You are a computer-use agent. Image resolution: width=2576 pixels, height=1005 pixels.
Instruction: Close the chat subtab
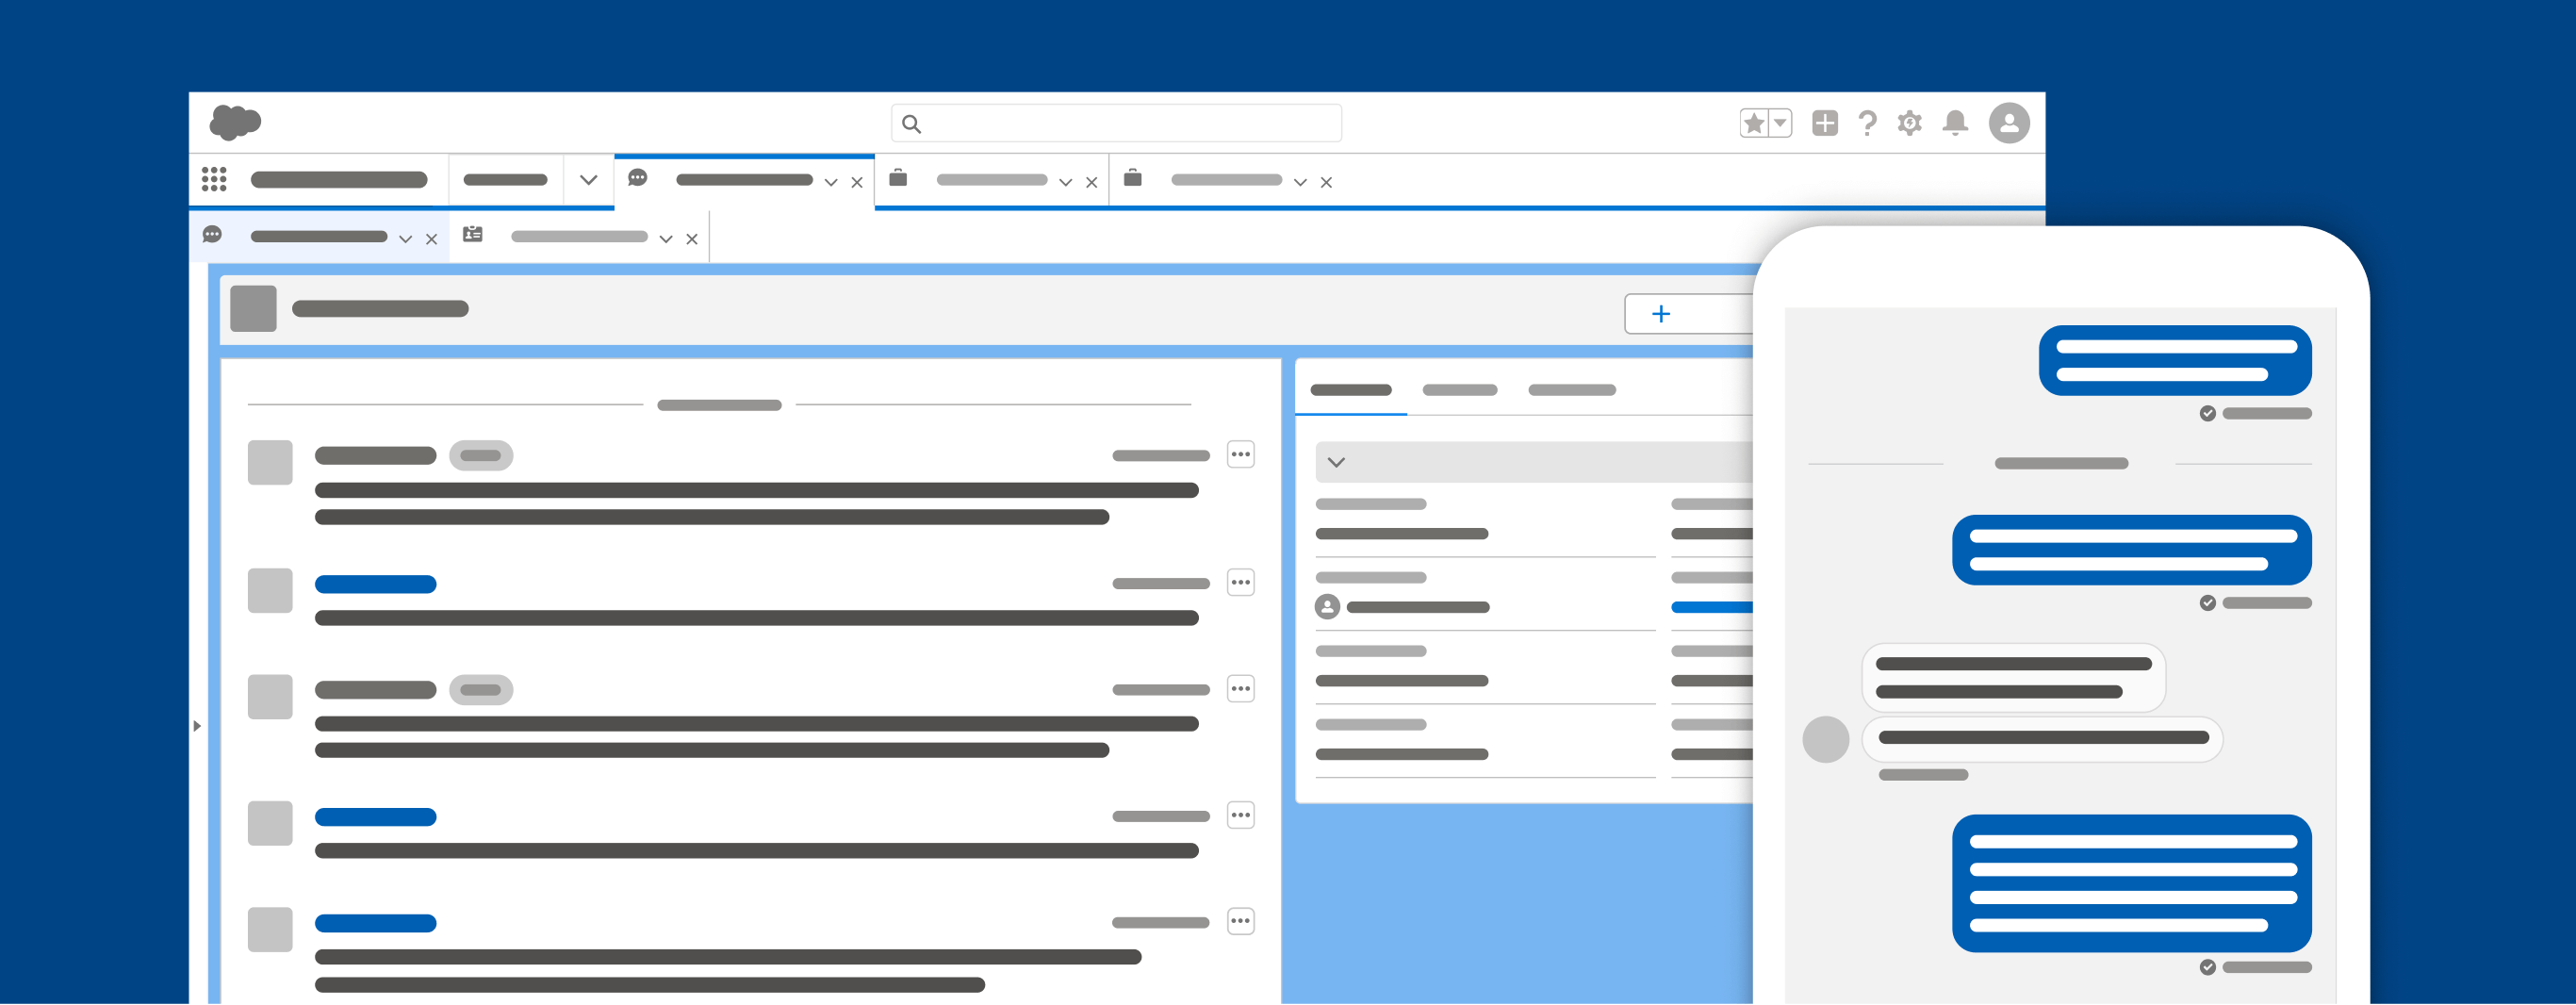pos(431,239)
